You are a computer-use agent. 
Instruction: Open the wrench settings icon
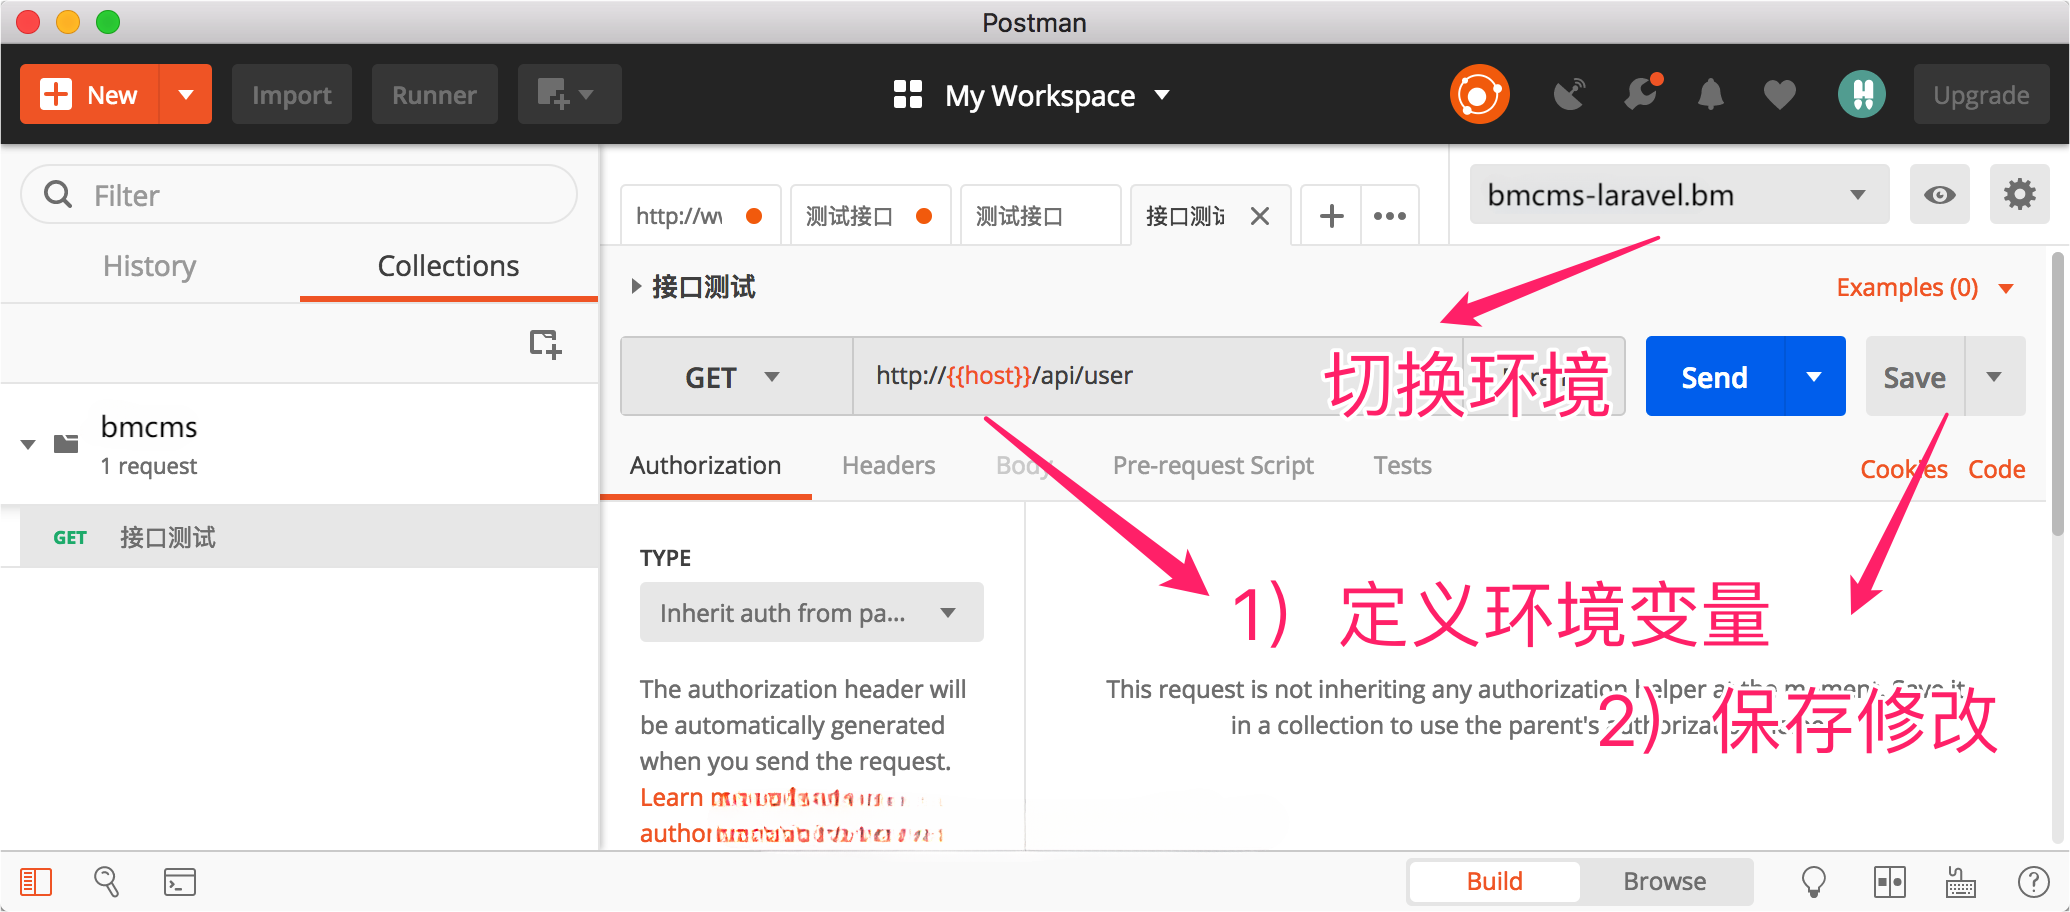pyautogui.click(x=1641, y=95)
